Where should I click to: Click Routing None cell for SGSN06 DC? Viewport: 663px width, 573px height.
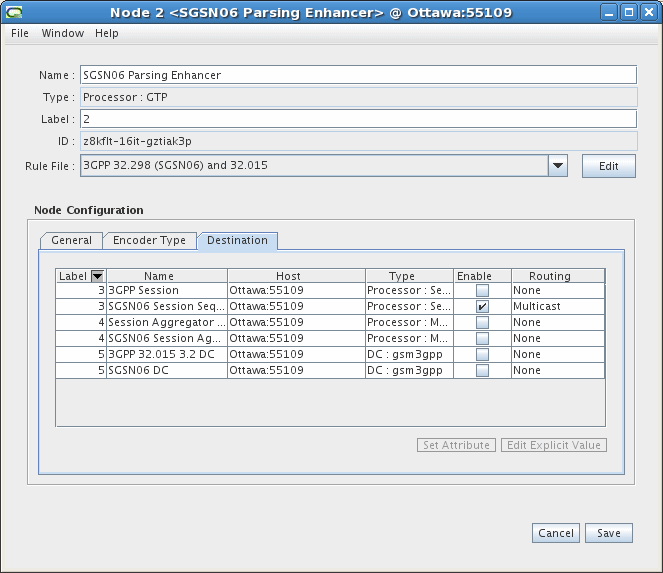(x=558, y=370)
